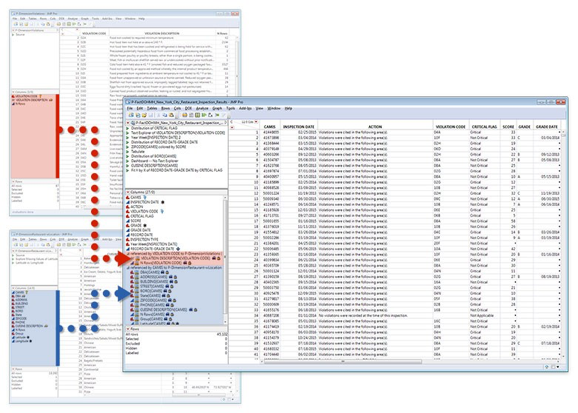The image size is (578, 413).
Task: Select 'DBA[CAMIS]' in the Columns list
Action: tap(149, 272)
